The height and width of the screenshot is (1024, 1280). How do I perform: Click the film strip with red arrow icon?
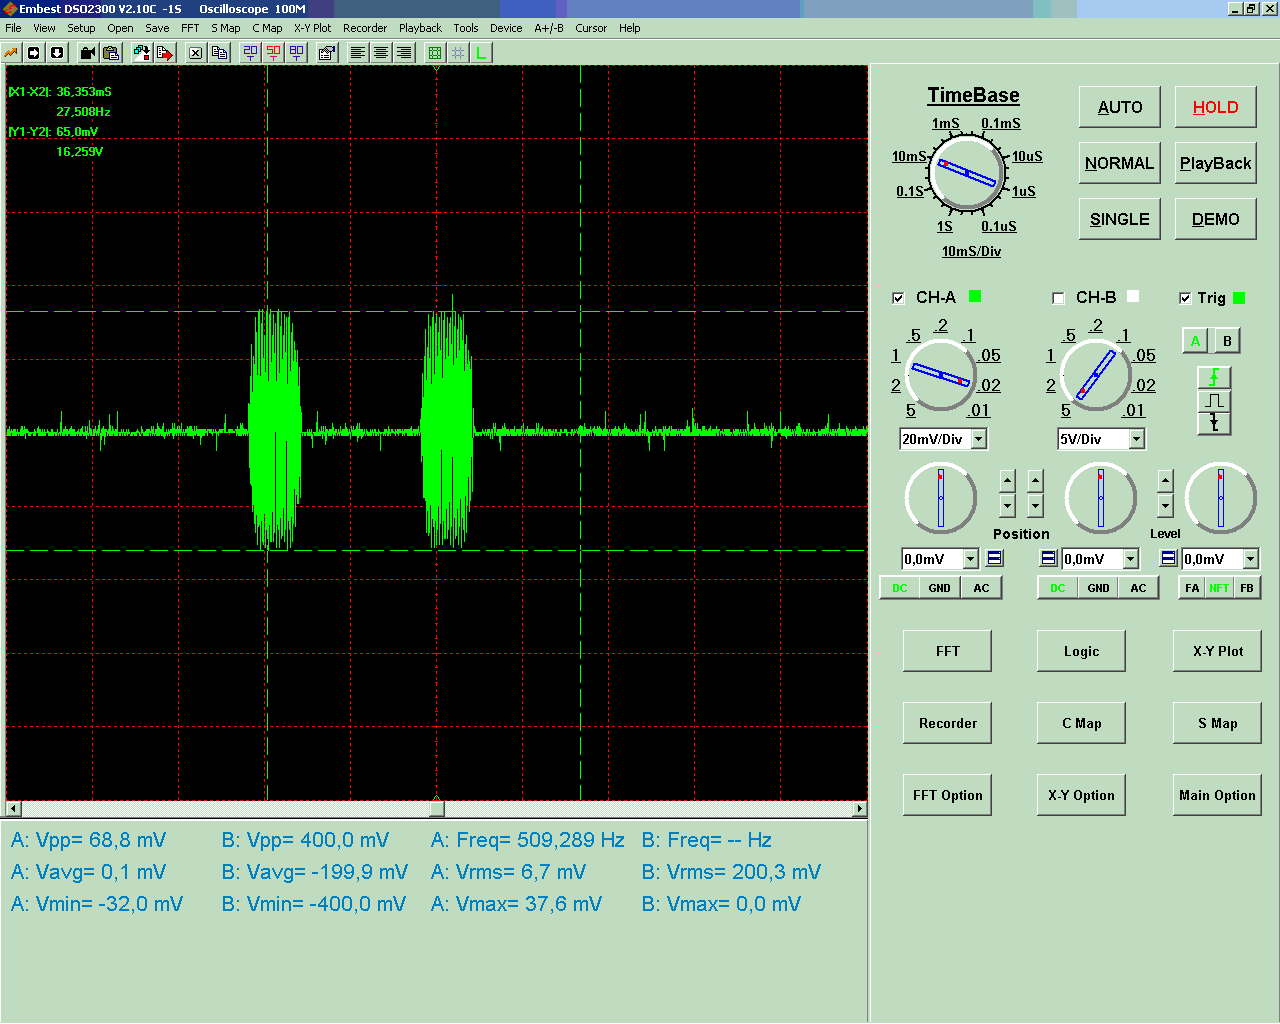[165, 53]
